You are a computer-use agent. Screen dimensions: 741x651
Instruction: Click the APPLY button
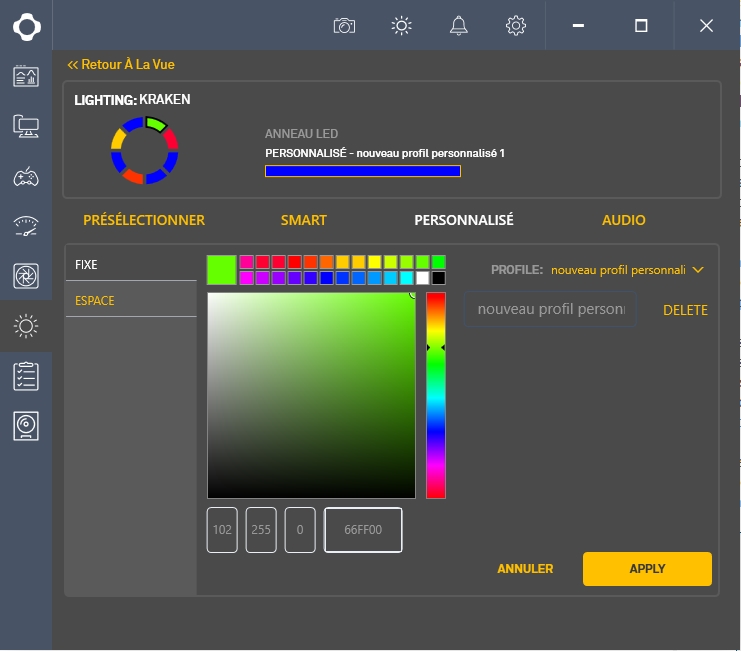pos(647,569)
